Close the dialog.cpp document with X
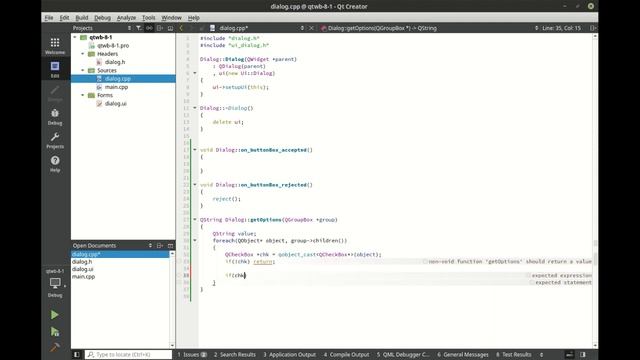This screenshot has height=360, width=640. tap(311, 28)
